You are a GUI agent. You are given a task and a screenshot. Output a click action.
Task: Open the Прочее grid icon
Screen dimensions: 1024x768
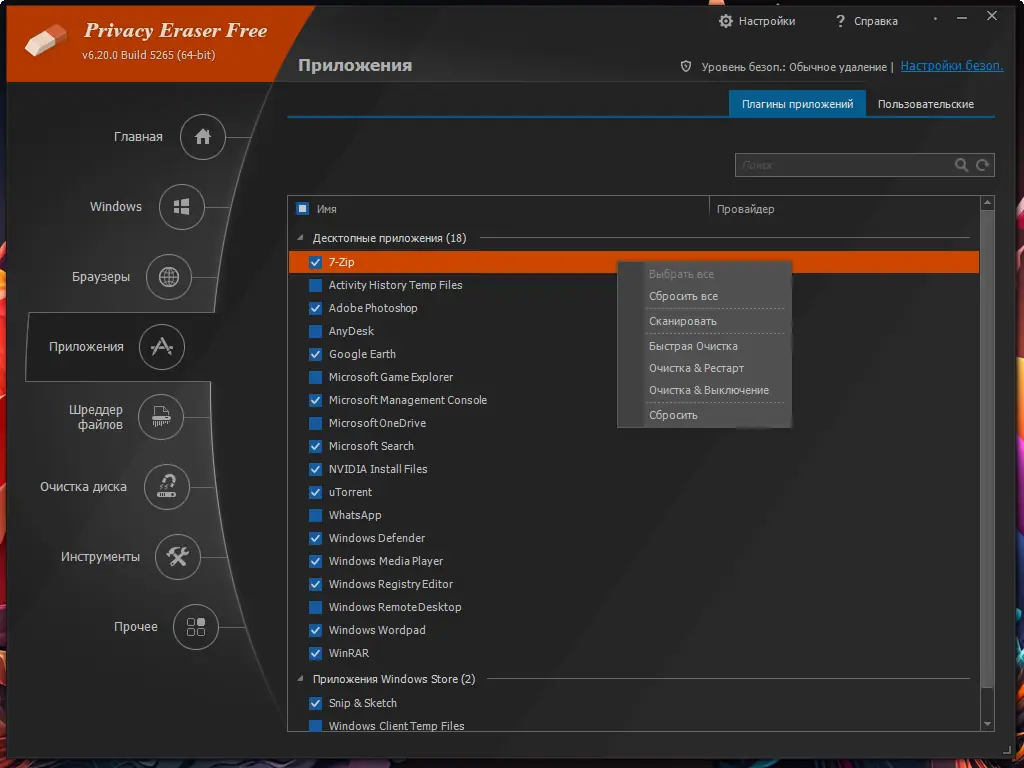[196, 627]
